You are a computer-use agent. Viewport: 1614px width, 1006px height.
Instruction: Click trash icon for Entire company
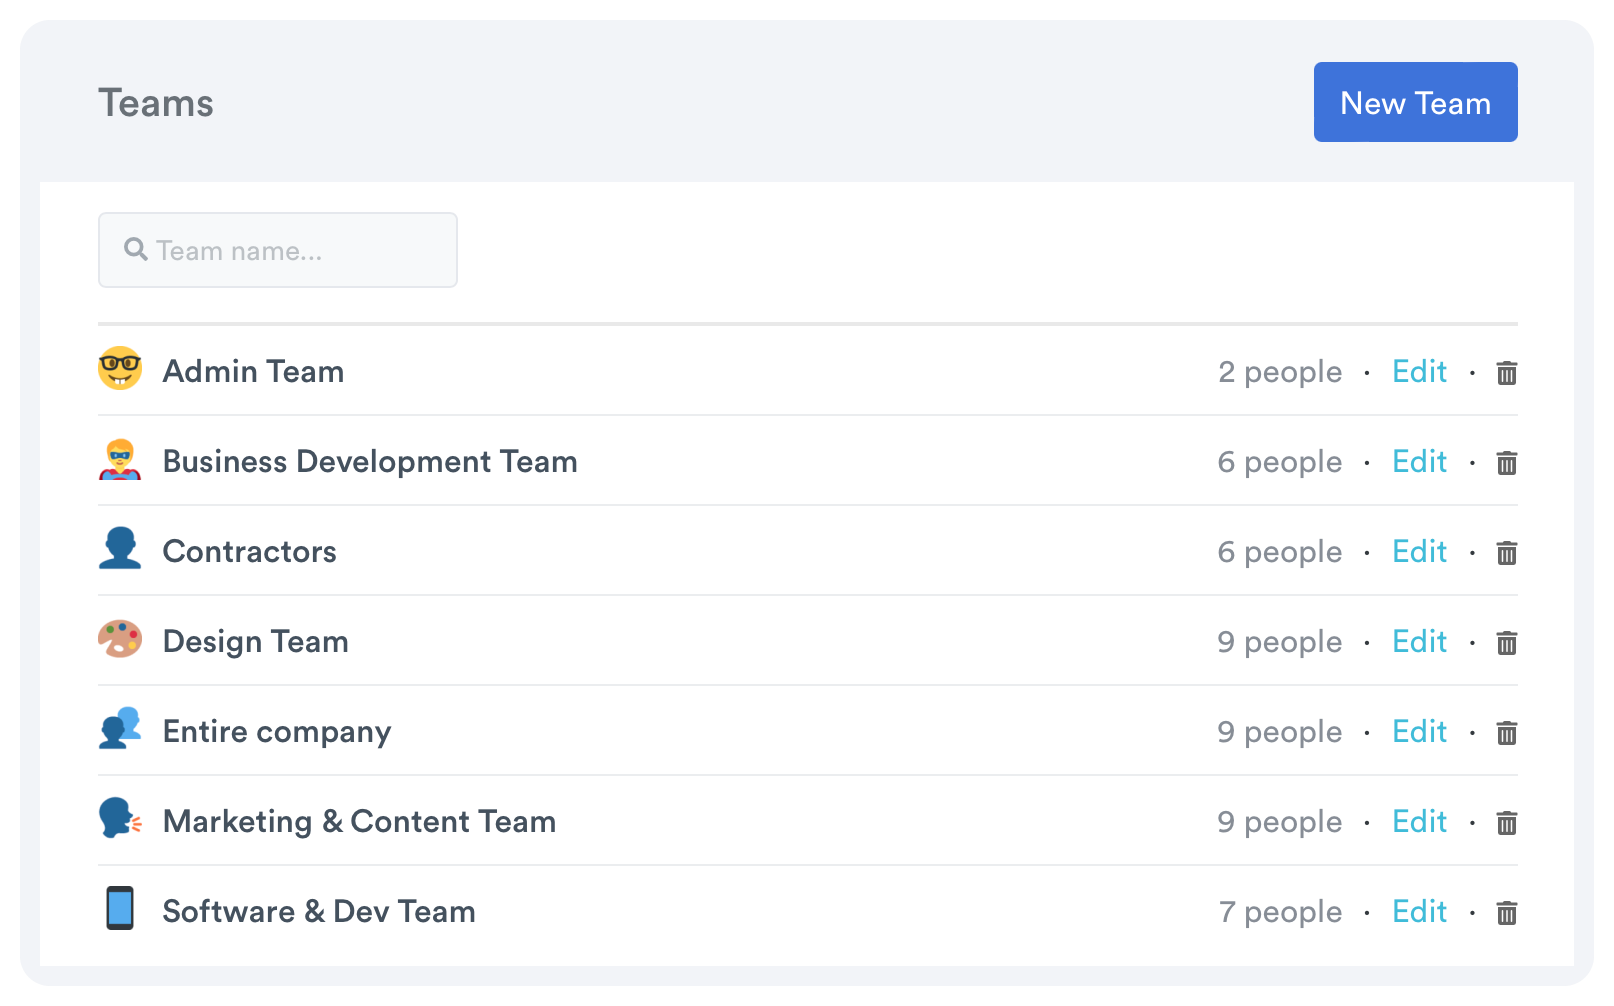coord(1506,733)
